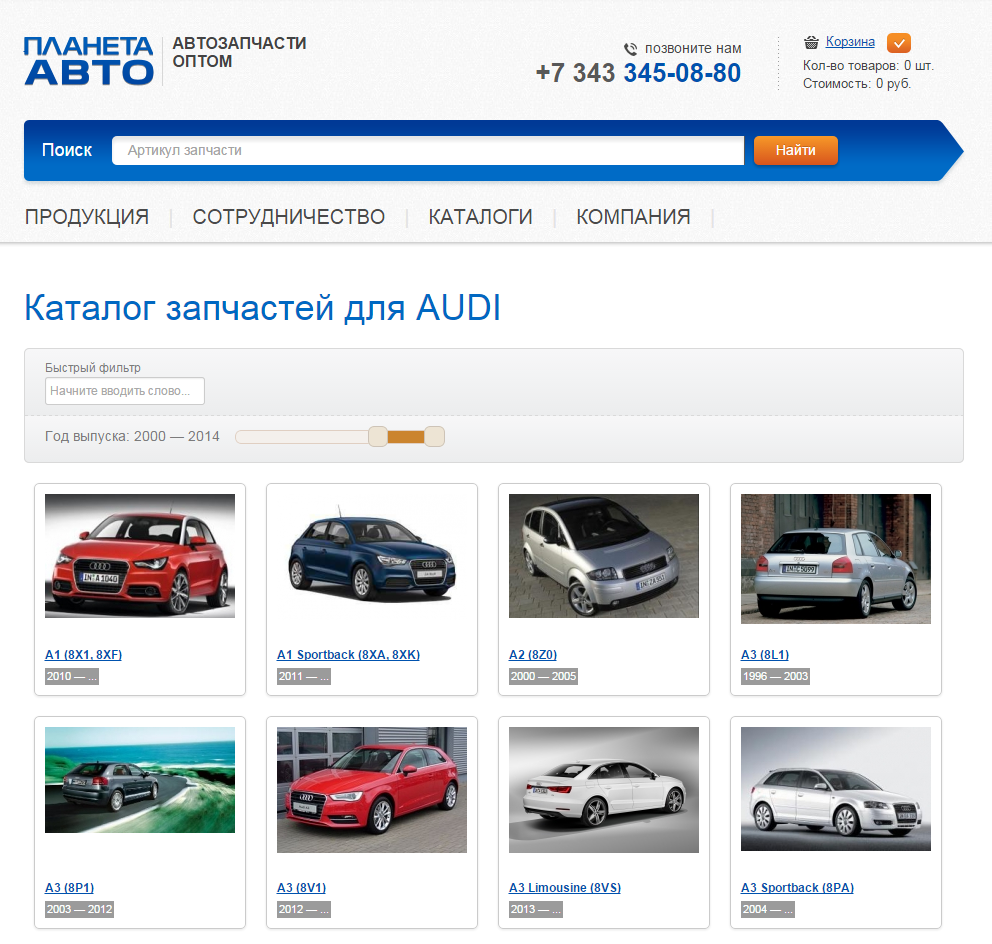Open the Корзина link

tap(850, 42)
